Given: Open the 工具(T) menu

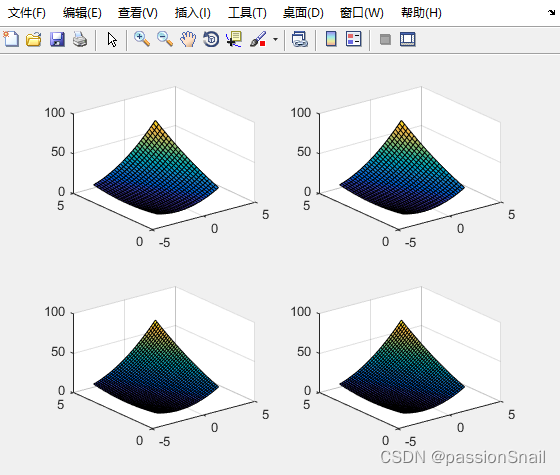Looking at the screenshot, I should (x=247, y=13).
